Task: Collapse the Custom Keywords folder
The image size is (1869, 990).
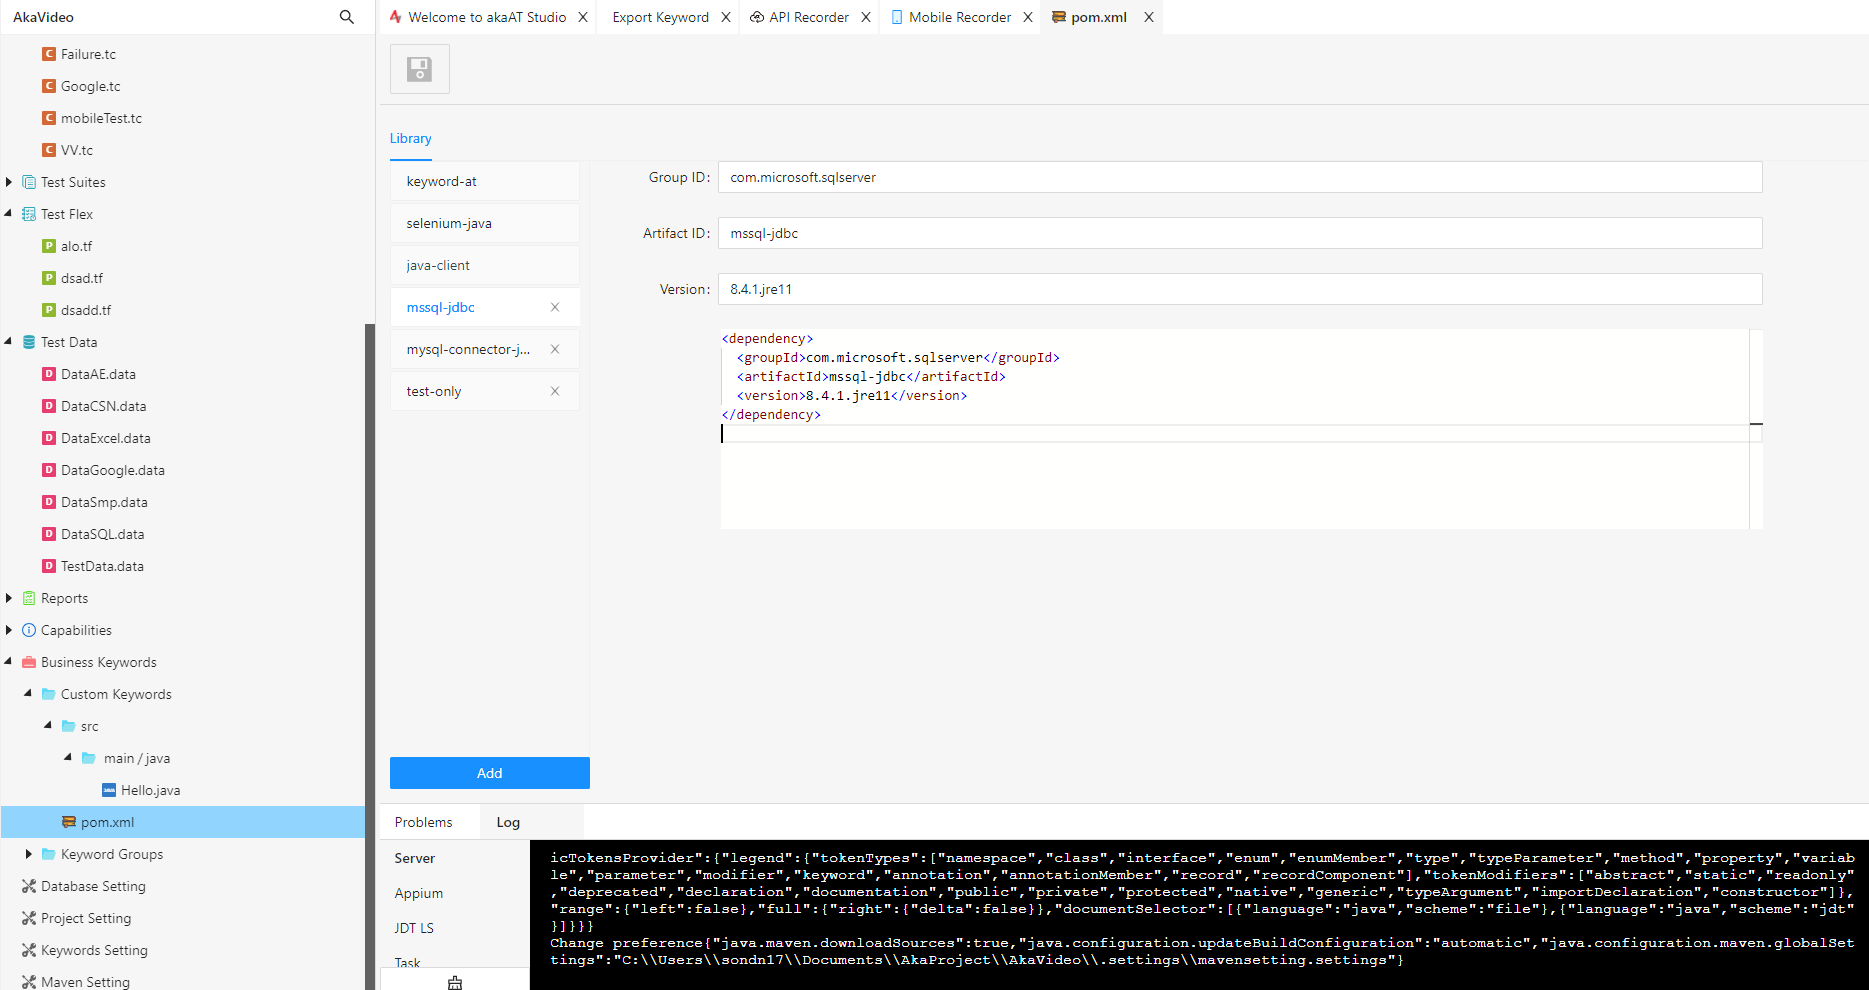Action: click(x=28, y=694)
